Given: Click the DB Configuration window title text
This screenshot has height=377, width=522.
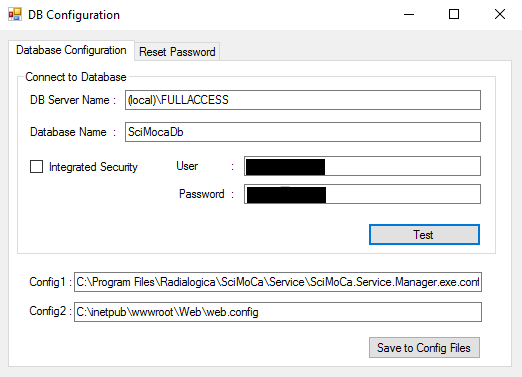Looking at the screenshot, I should point(74,15).
